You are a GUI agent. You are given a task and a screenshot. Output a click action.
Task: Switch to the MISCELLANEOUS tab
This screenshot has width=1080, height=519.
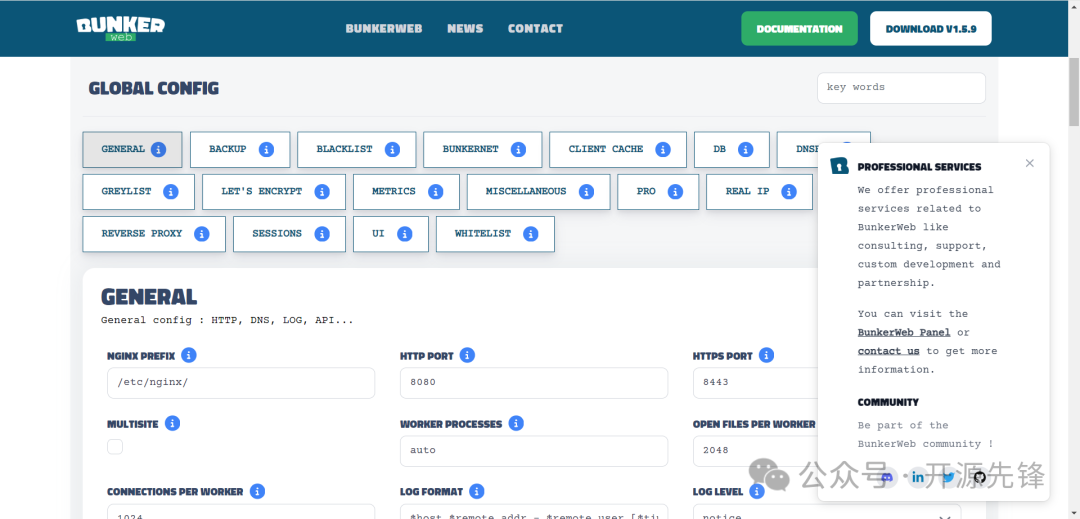coord(539,191)
